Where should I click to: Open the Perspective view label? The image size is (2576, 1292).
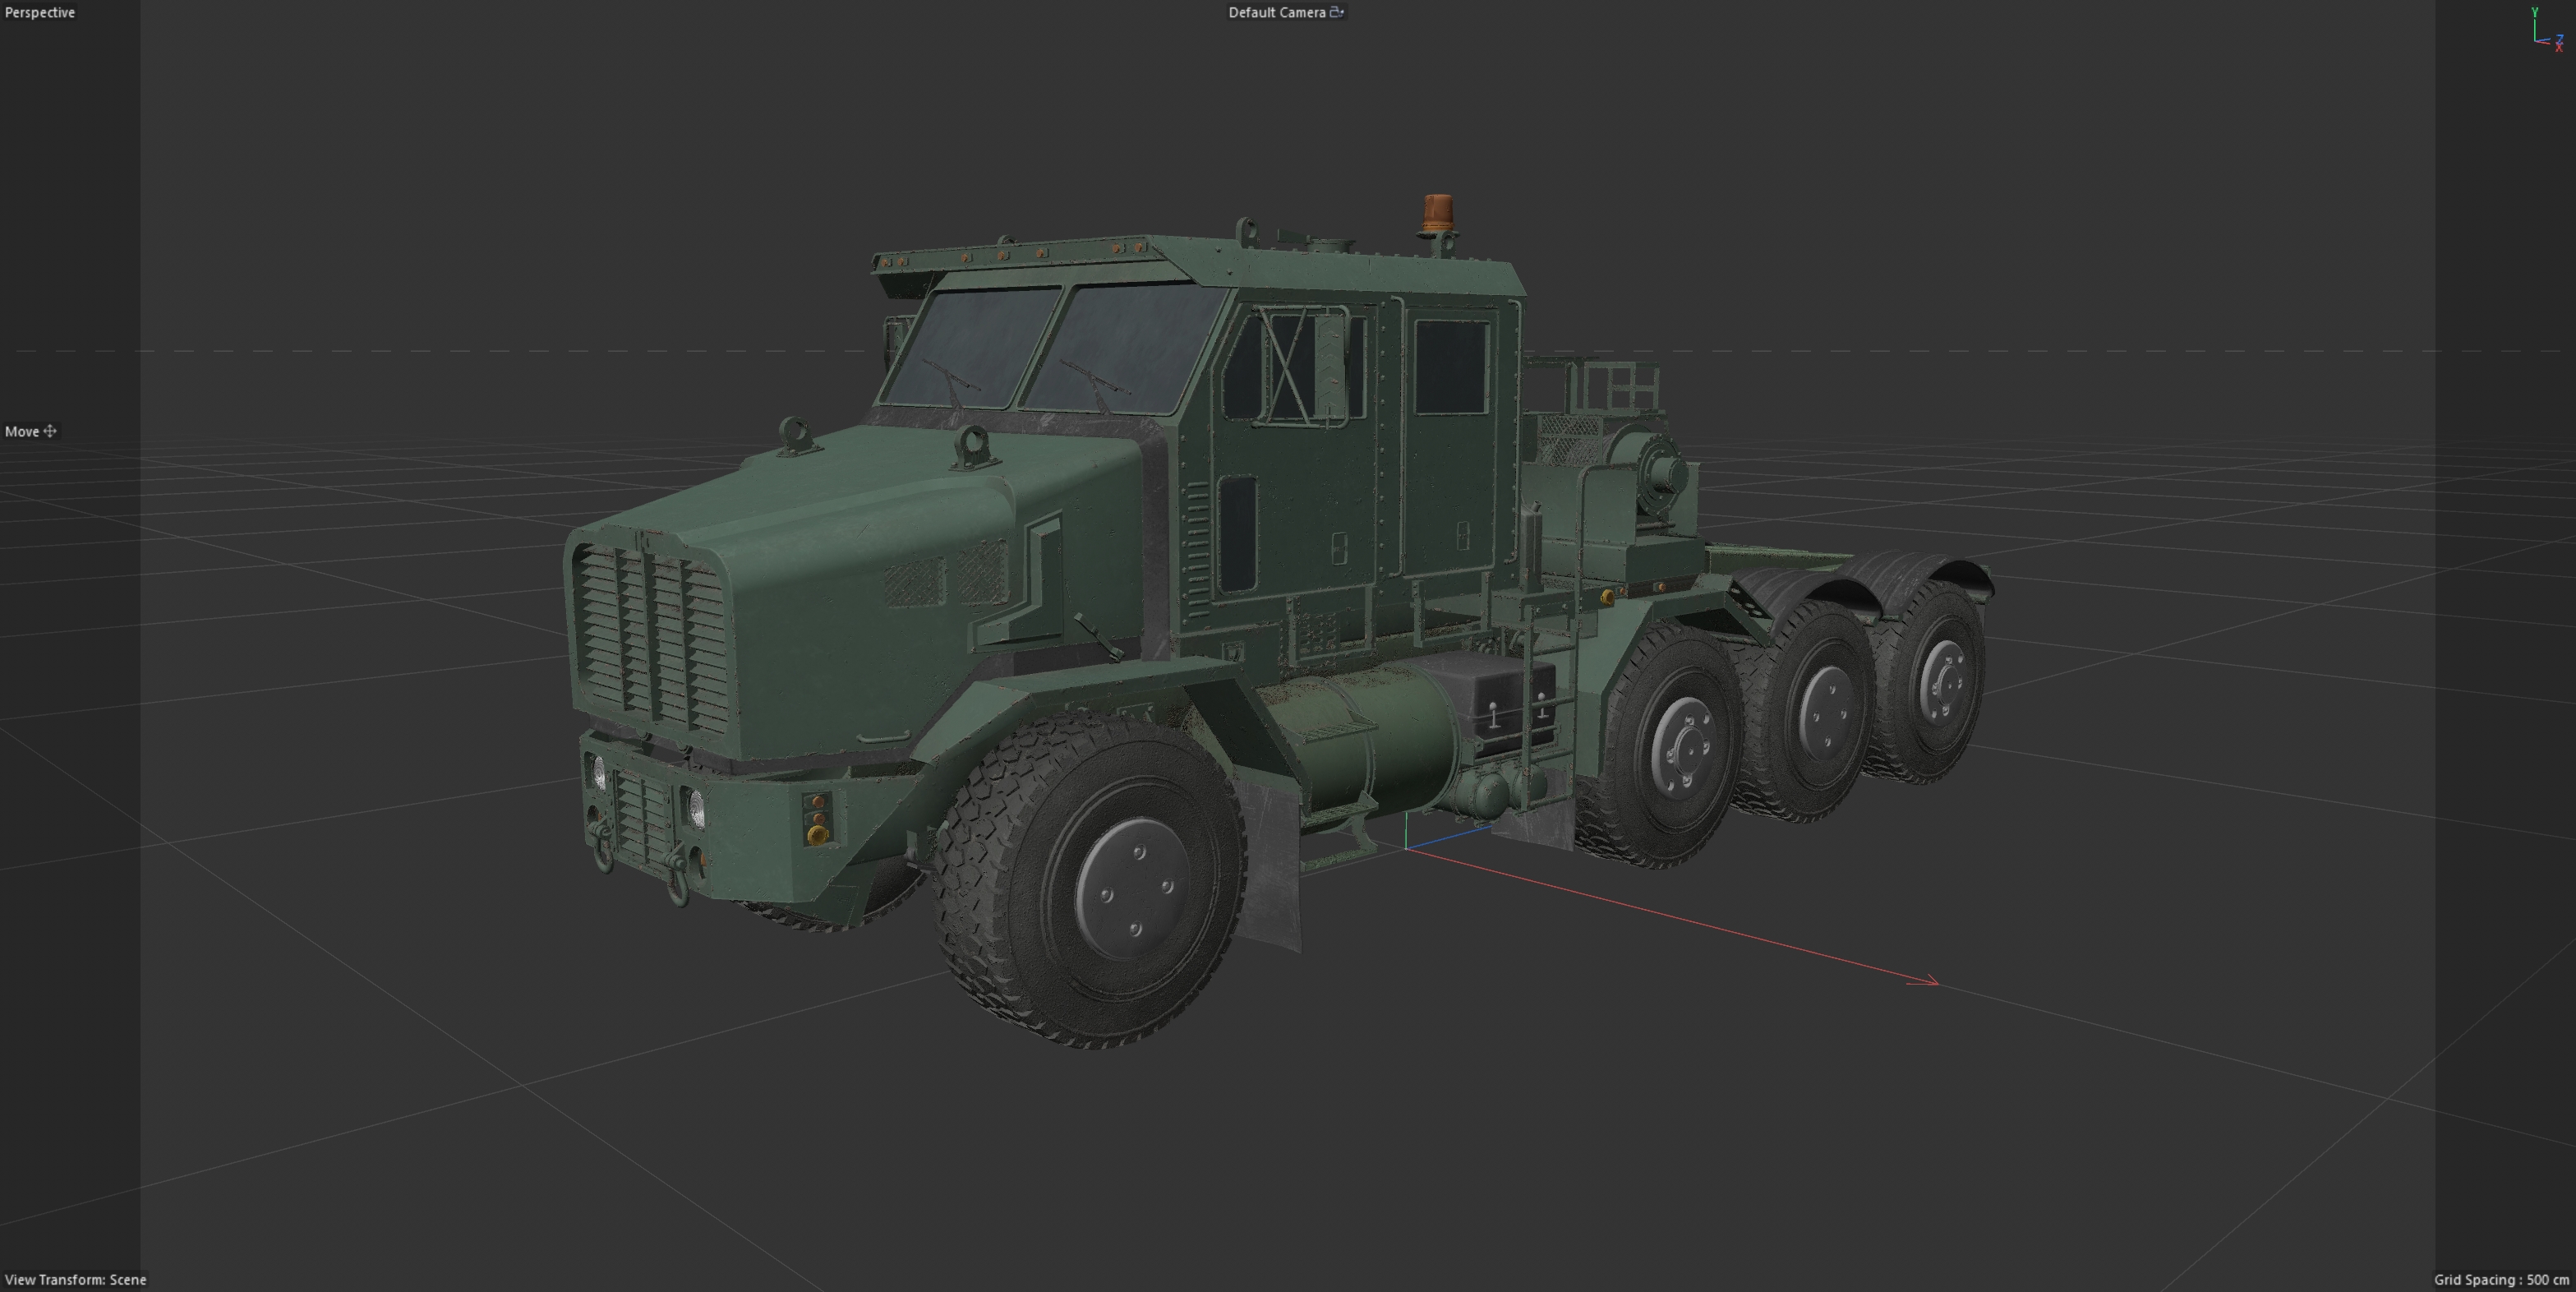click(40, 12)
